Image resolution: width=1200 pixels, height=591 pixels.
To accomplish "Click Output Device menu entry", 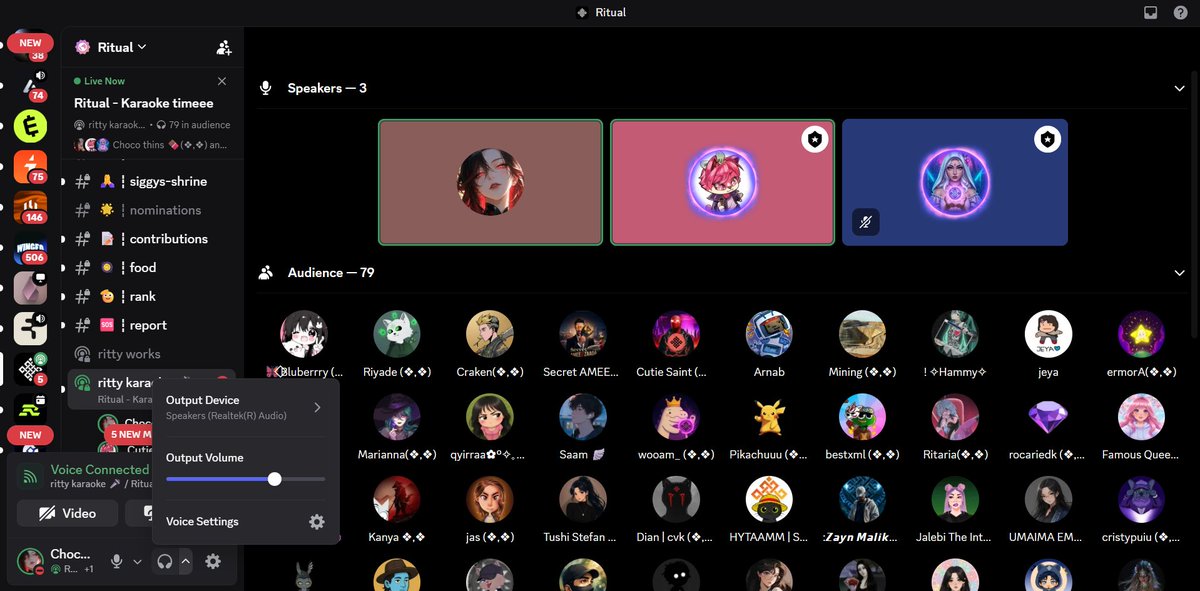I will coord(245,407).
